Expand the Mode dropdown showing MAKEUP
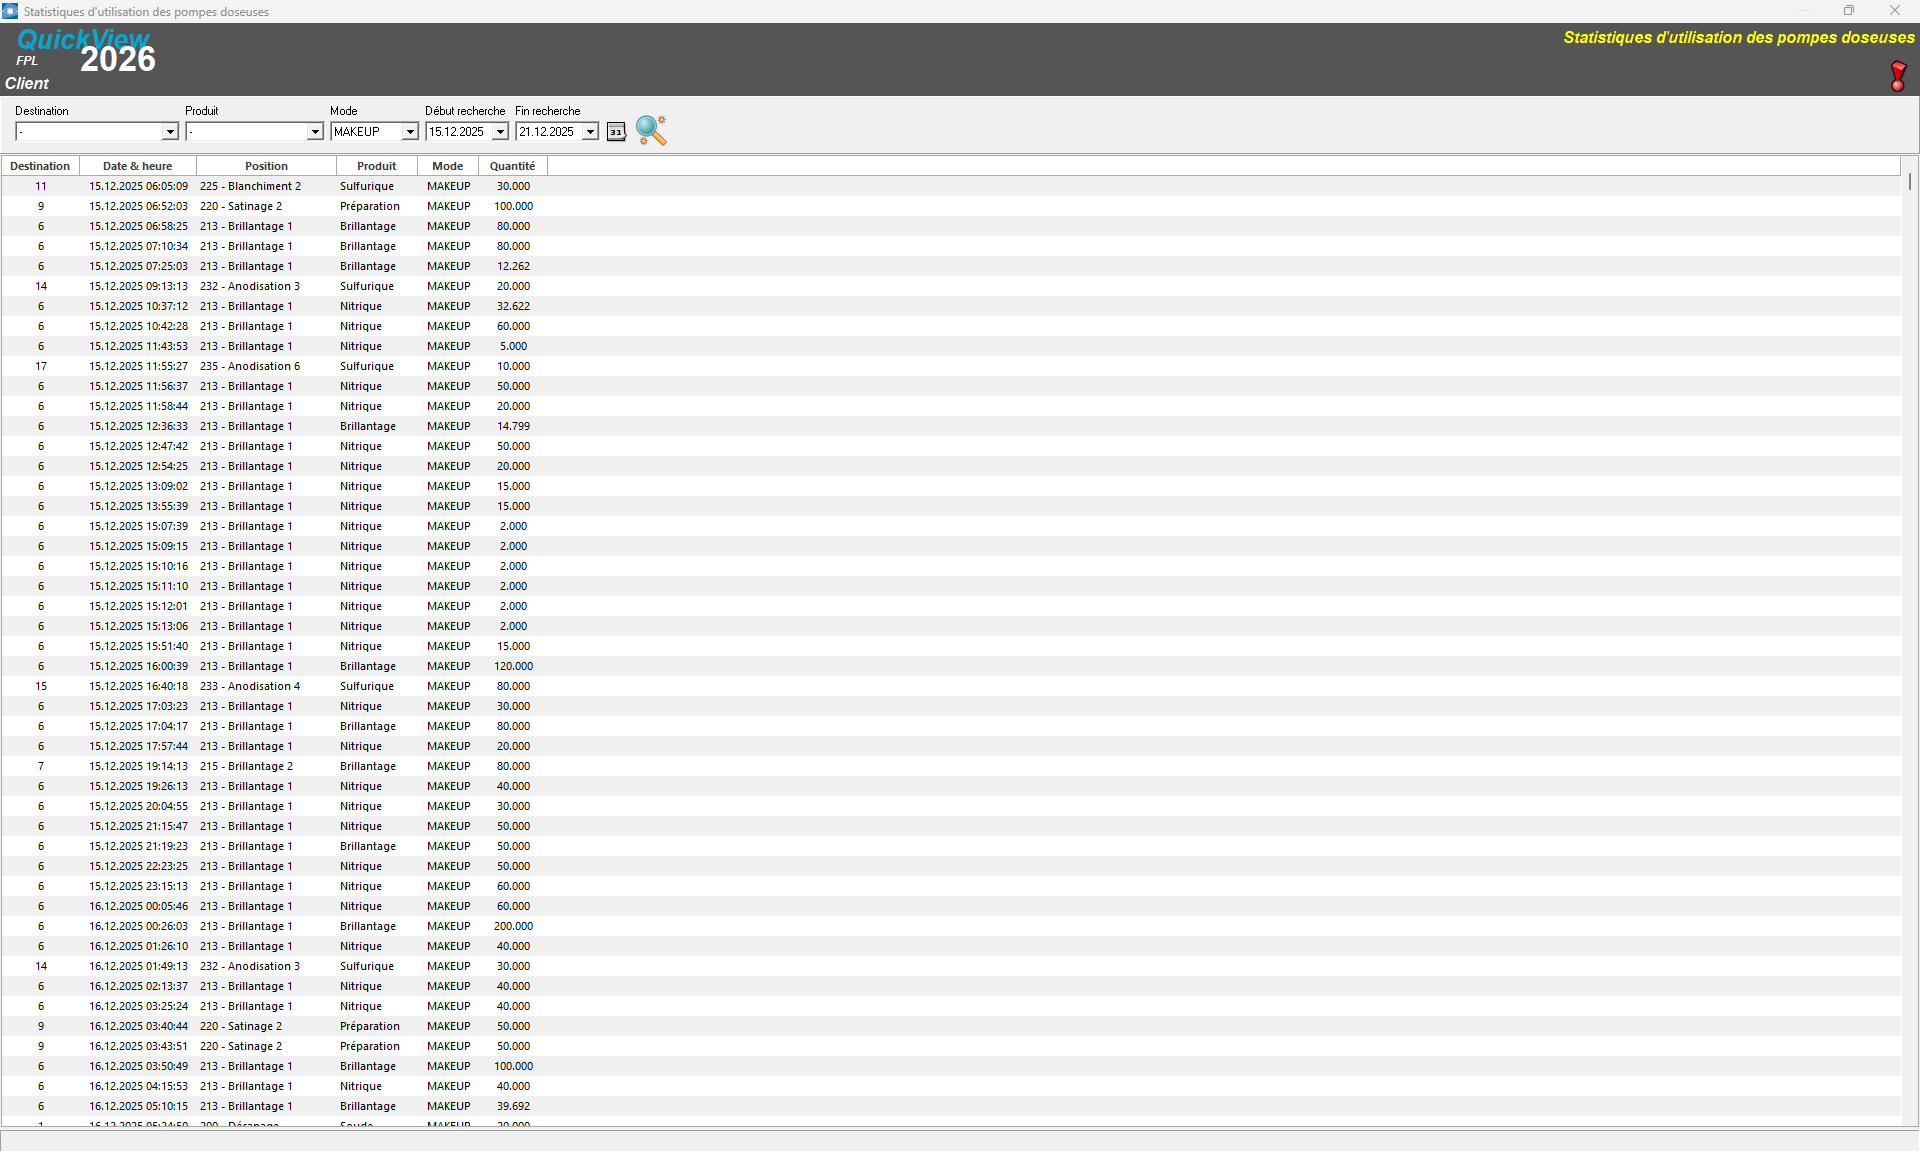Screen dimensions: 1920x1152 410,132
